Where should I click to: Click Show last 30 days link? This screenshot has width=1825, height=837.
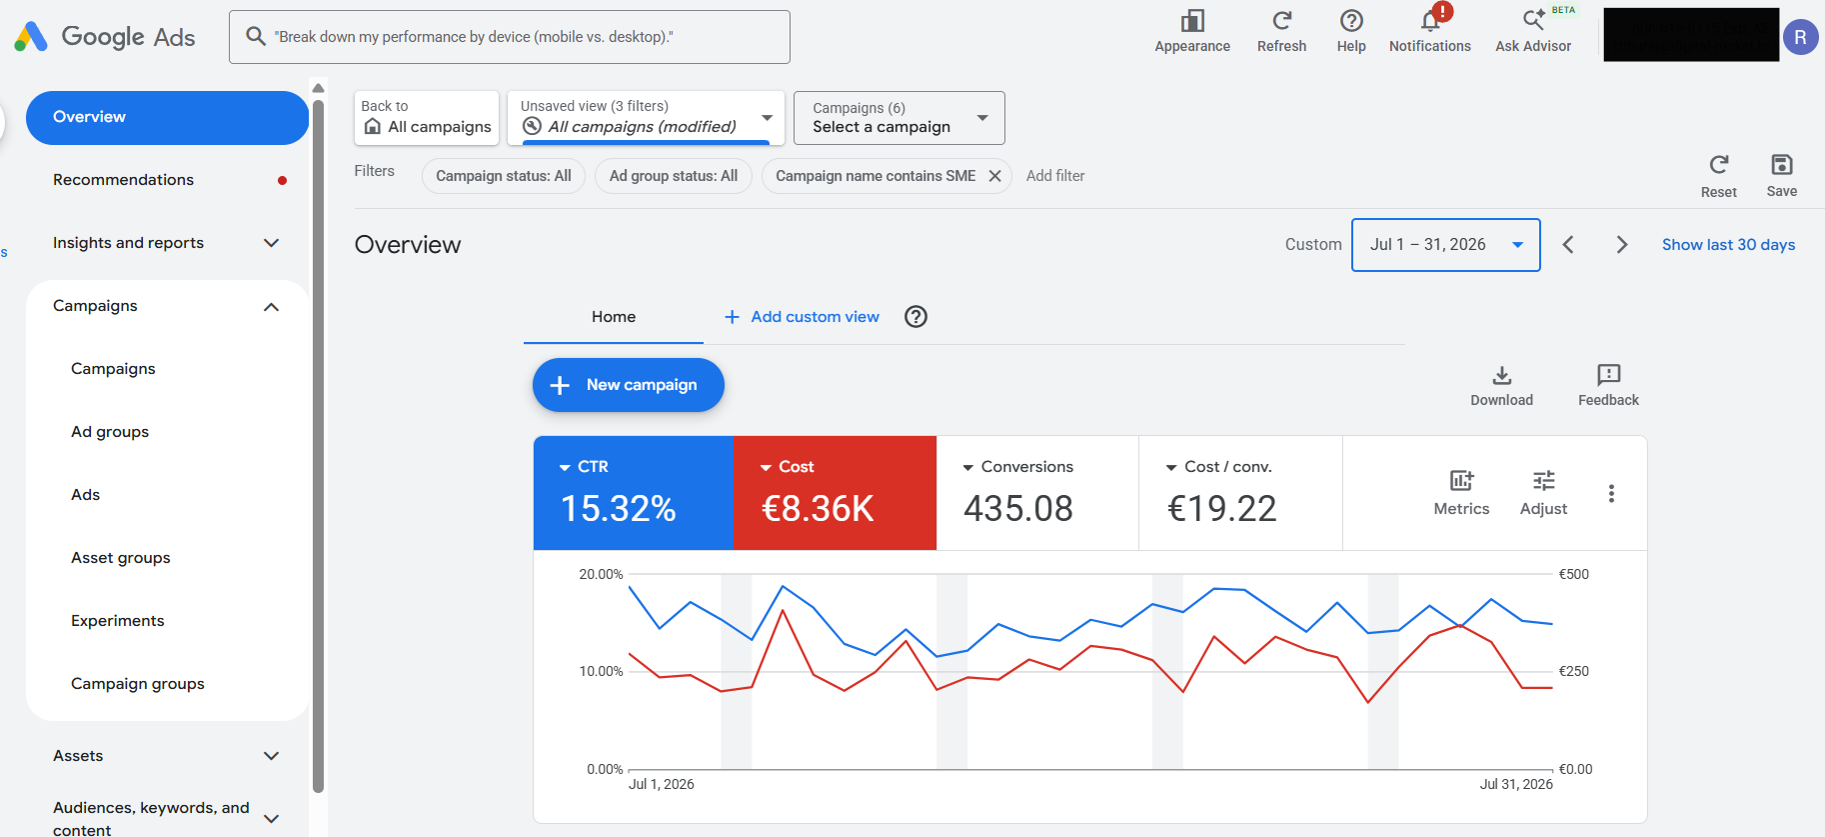tap(1728, 245)
